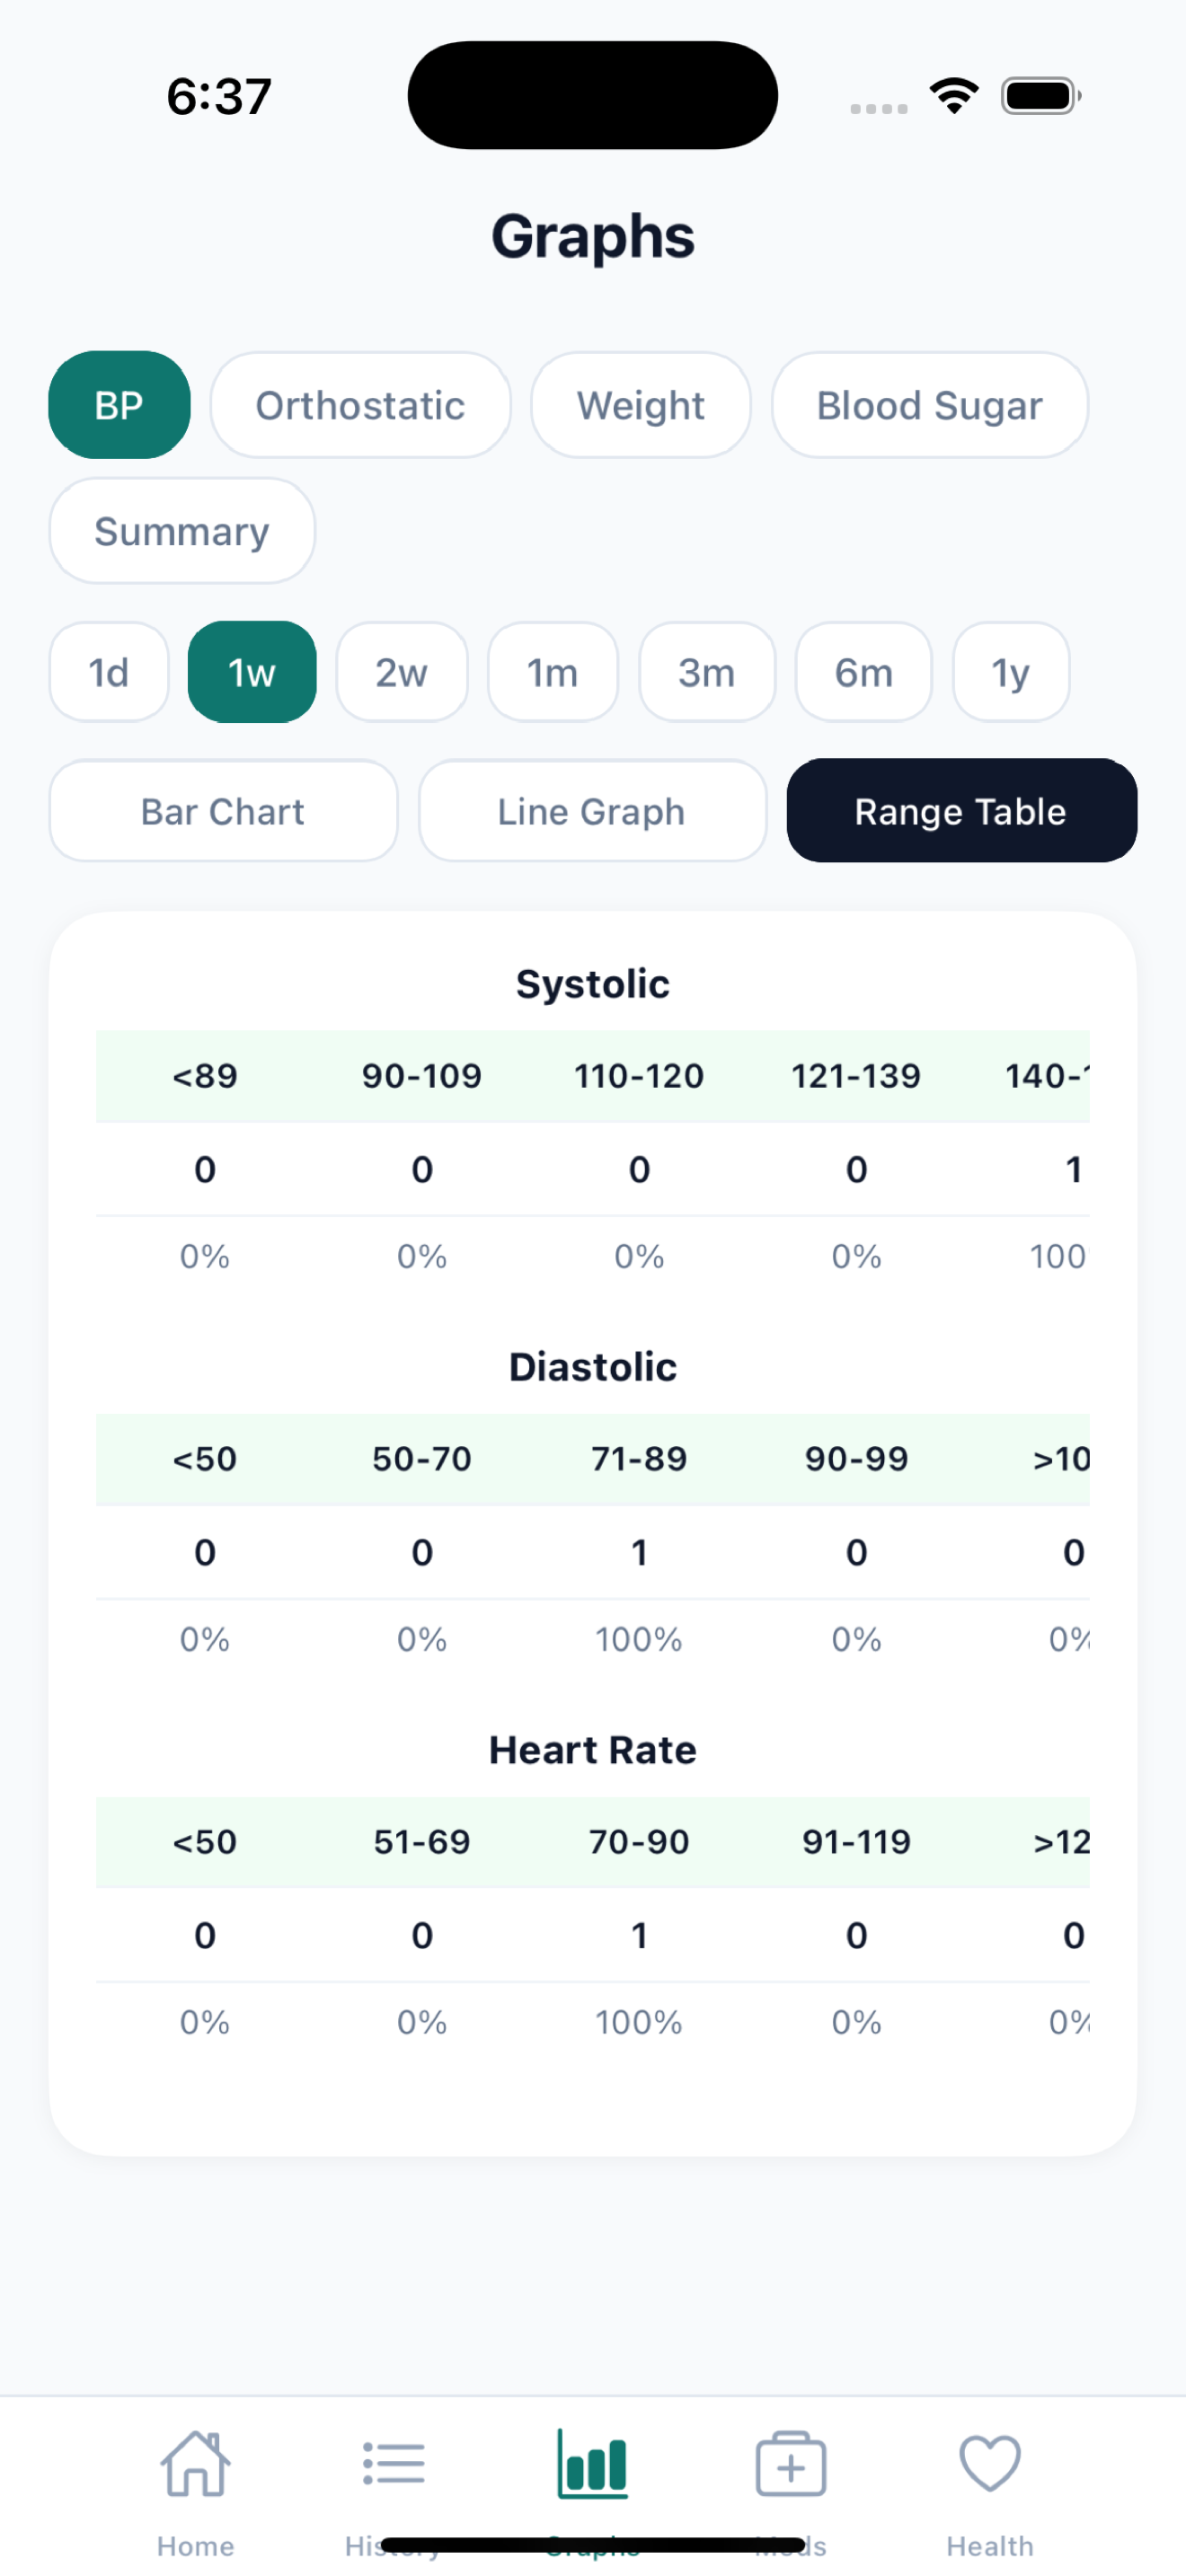This screenshot has height=2576, width=1186.
Task: Show the Line Graph
Action: [x=592, y=810]
